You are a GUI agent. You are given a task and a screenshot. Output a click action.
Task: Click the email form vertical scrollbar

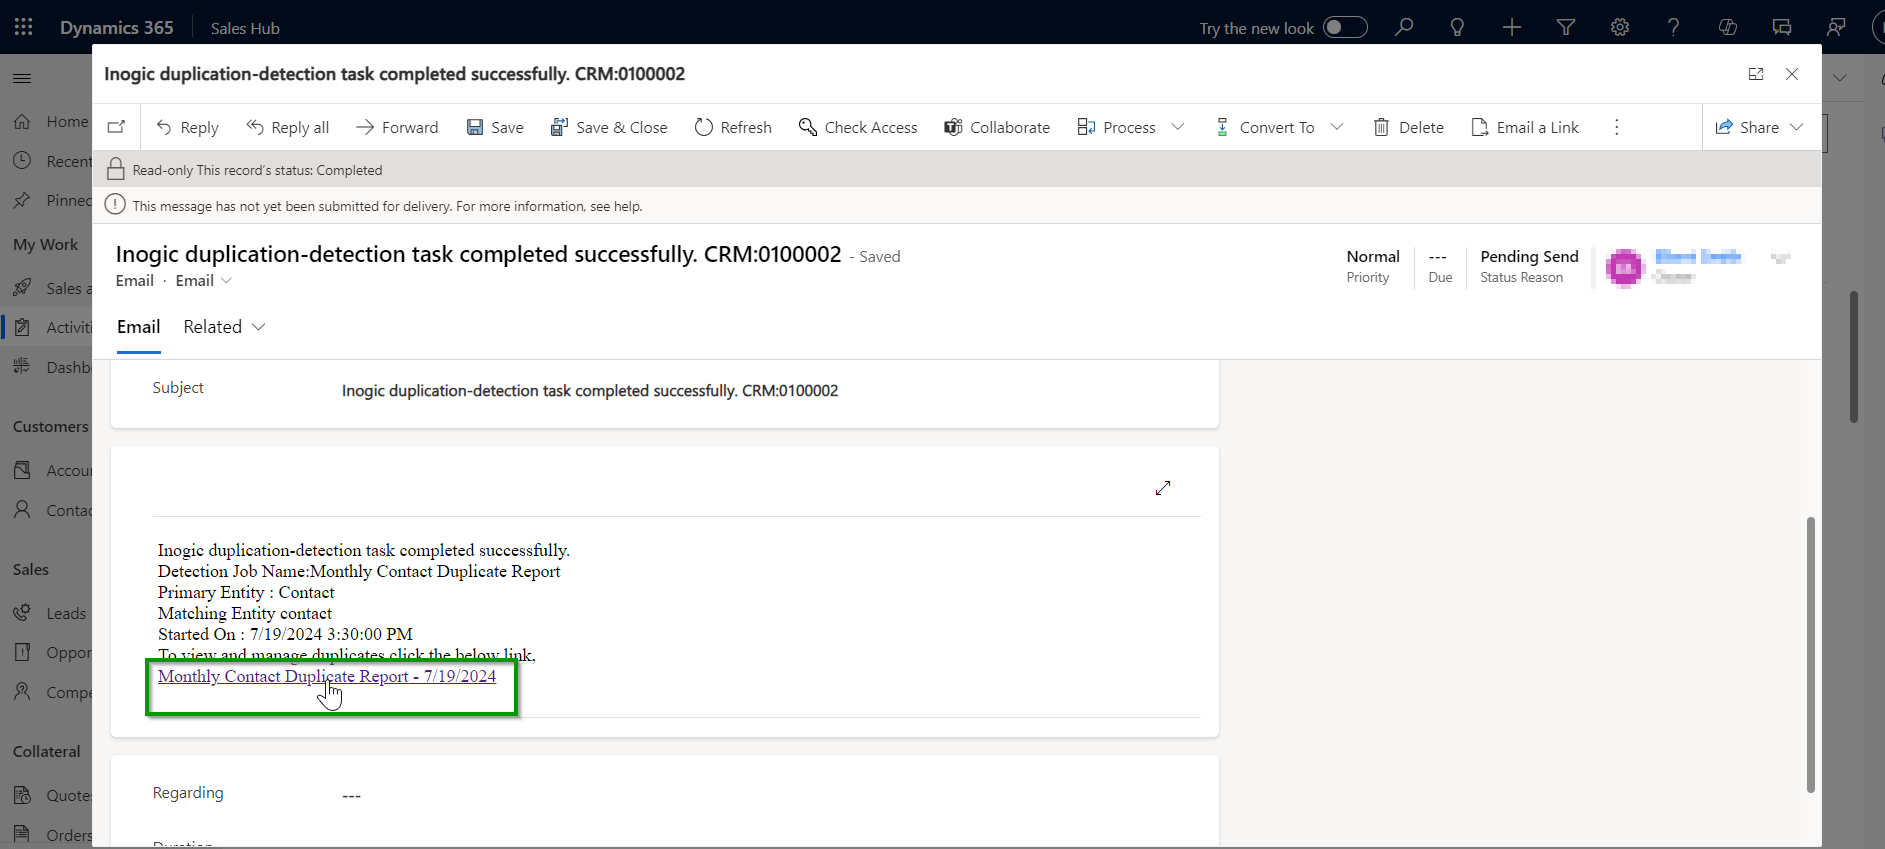(1810, 655)
